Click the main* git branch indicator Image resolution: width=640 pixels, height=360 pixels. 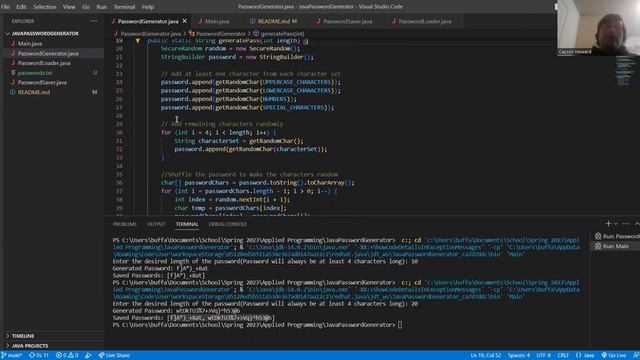pyautogui.click(x=12, y=355)
